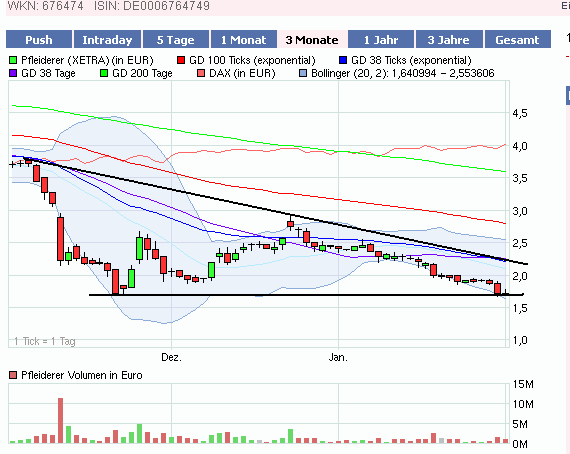Click the pink DAX (in EUR) swatch

(x=201, y=73)
